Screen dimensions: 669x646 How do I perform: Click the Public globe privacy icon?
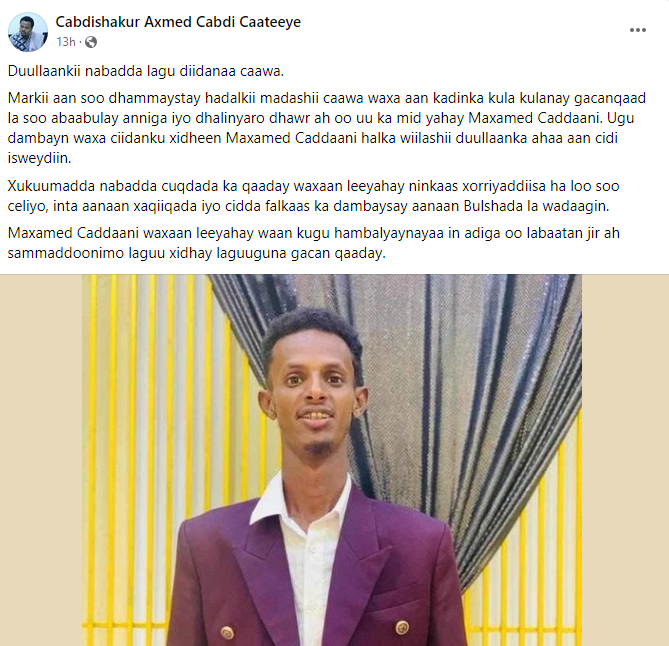(90, 42)
